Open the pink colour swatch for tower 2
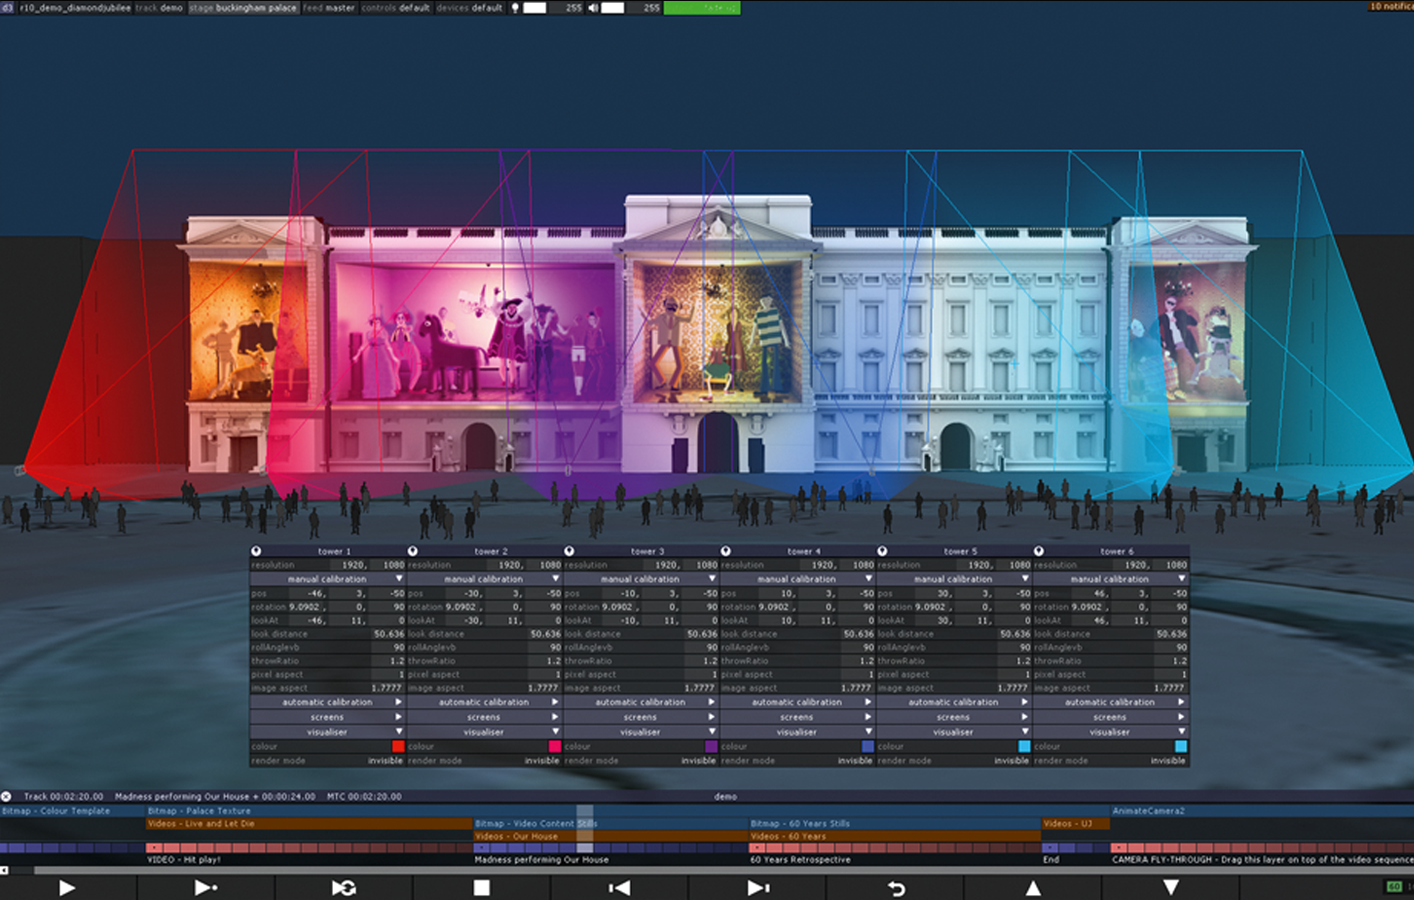The image size is (1414, 900). 555,746
